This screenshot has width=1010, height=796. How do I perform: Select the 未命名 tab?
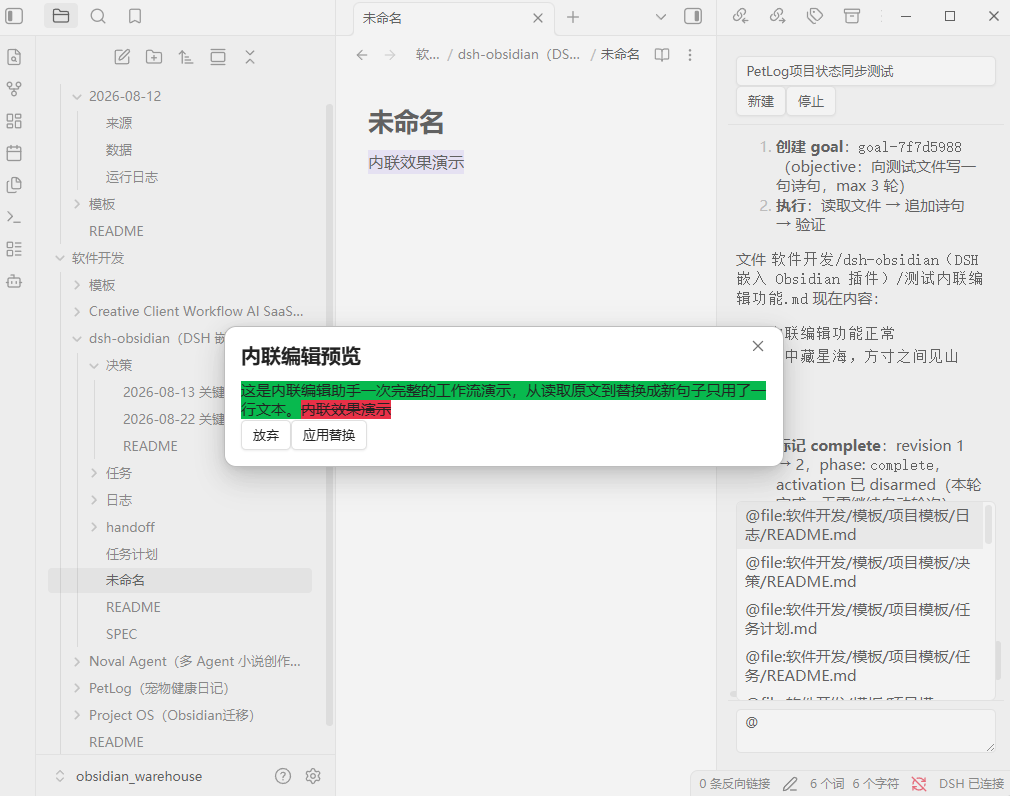tap(453, 18)
